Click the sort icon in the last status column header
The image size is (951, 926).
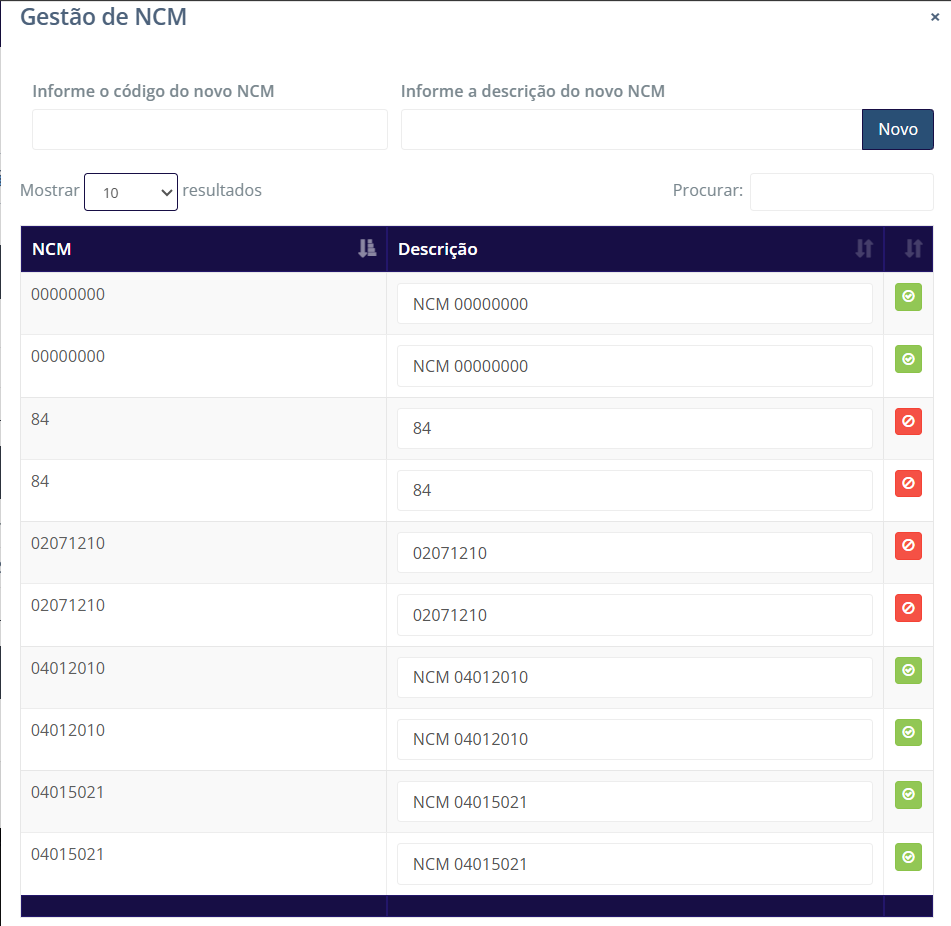[912, 249]
